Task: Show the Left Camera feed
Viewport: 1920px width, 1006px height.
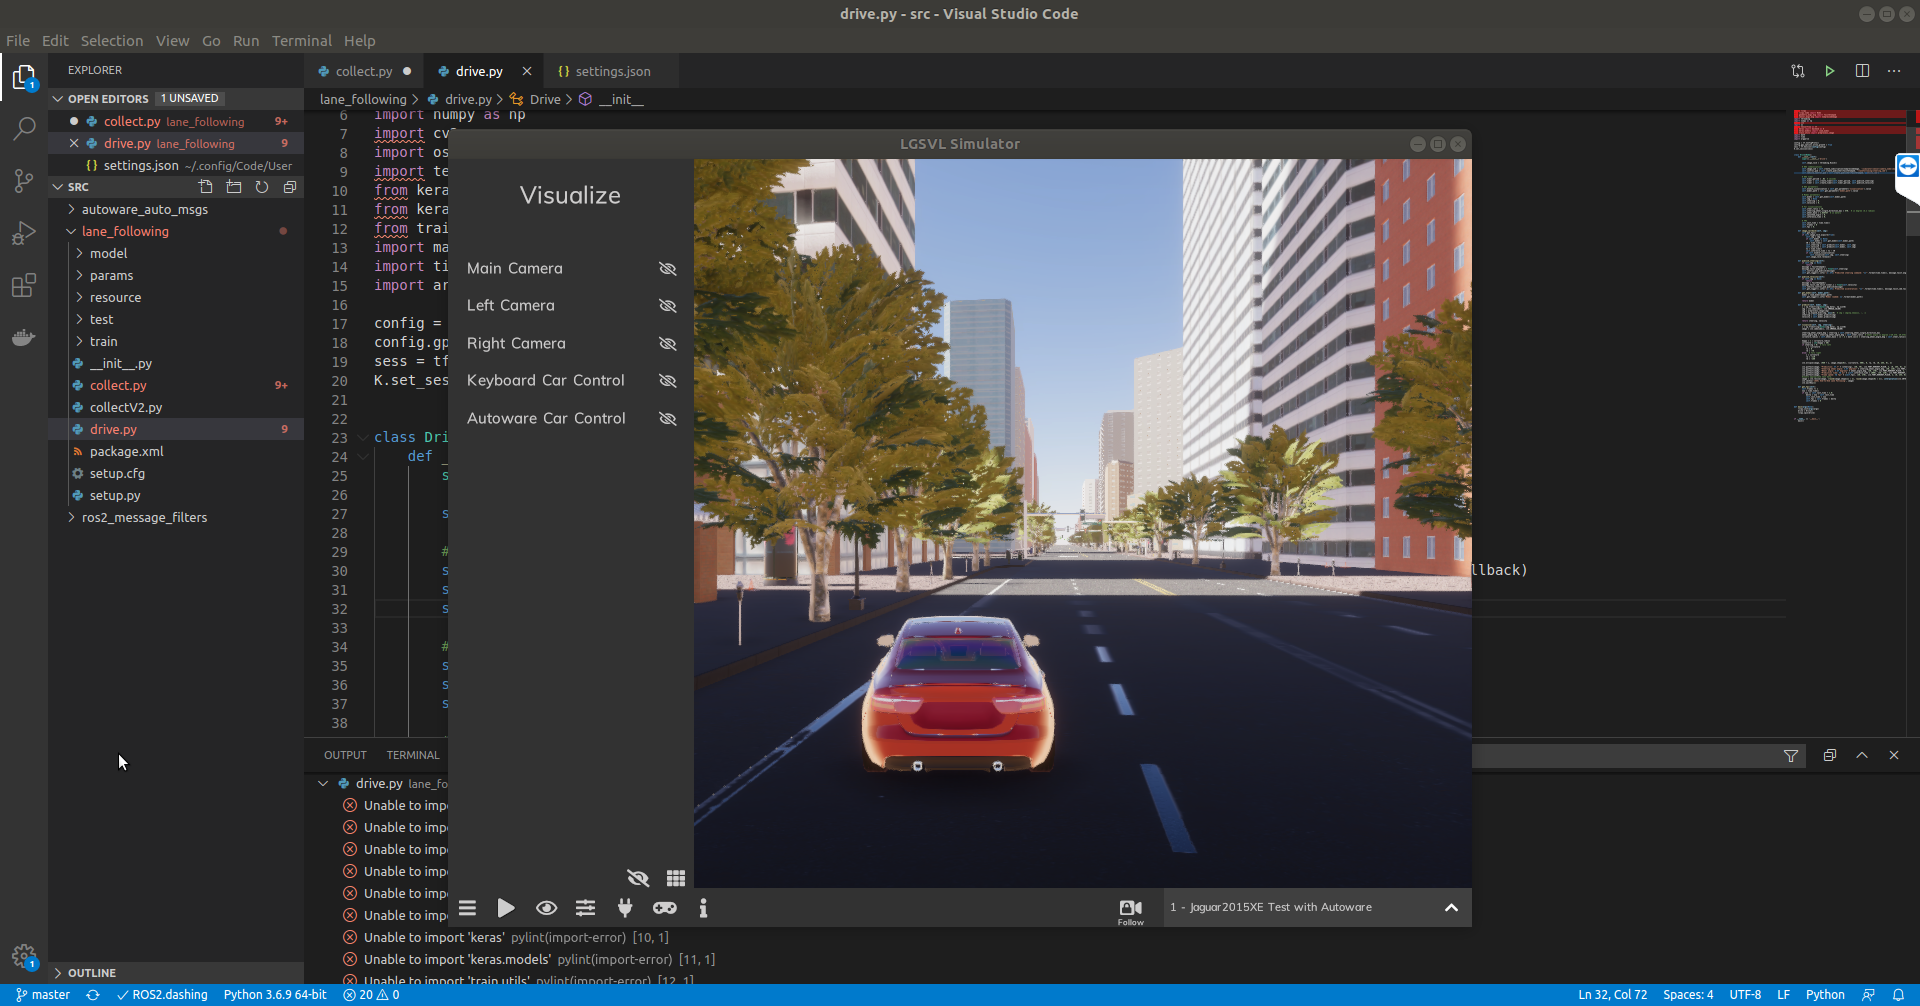Action: coord(667,305)
